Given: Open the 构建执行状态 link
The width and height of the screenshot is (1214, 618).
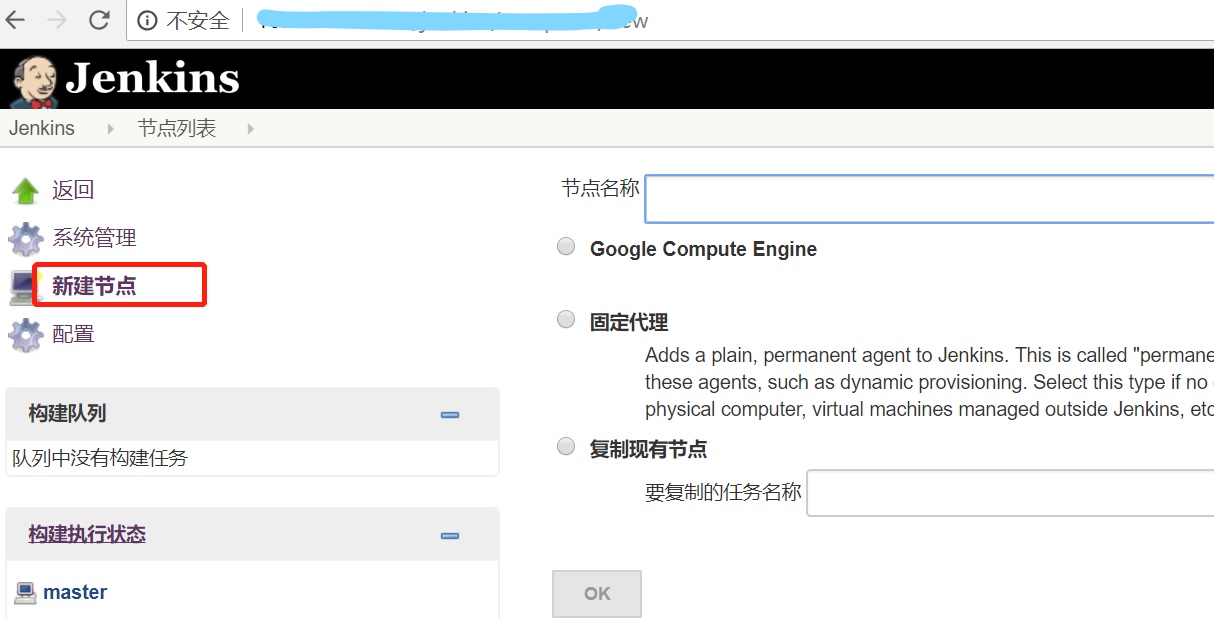Looking at the screenshot, I should (x=87, y=534).
